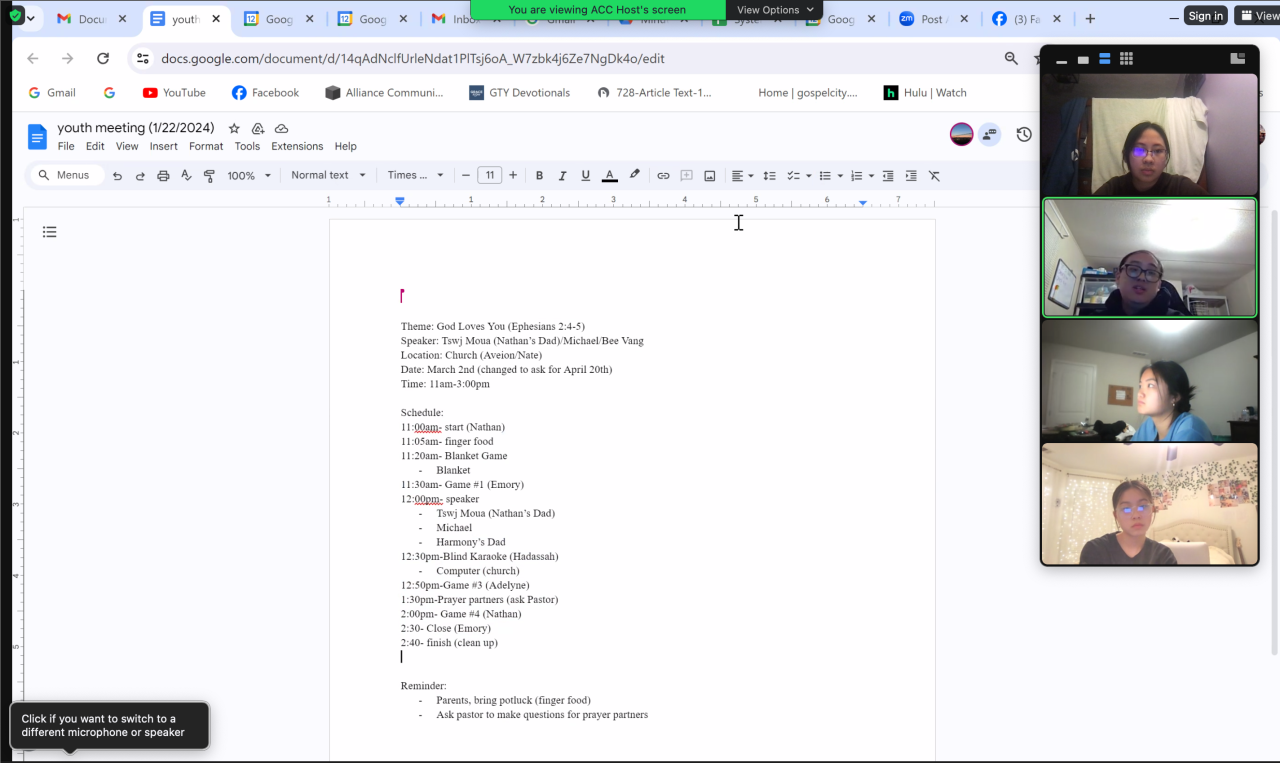
Task: Open the File menu
Action: tap(66, 146)
